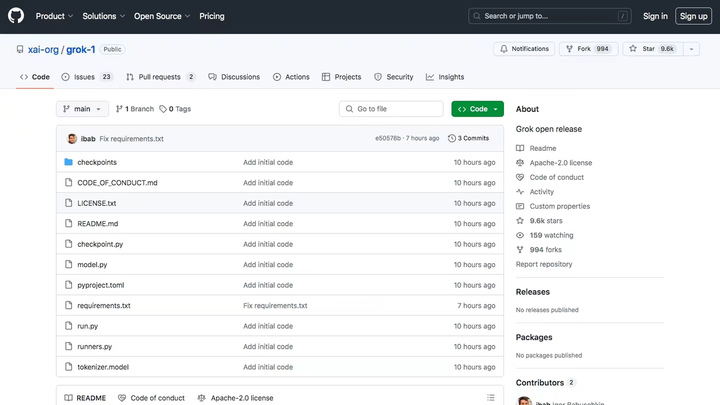This screenshot has height=405, width=720.
Task: Open CODE_OF_CONDUCT.md file
Action: (117, 183)
